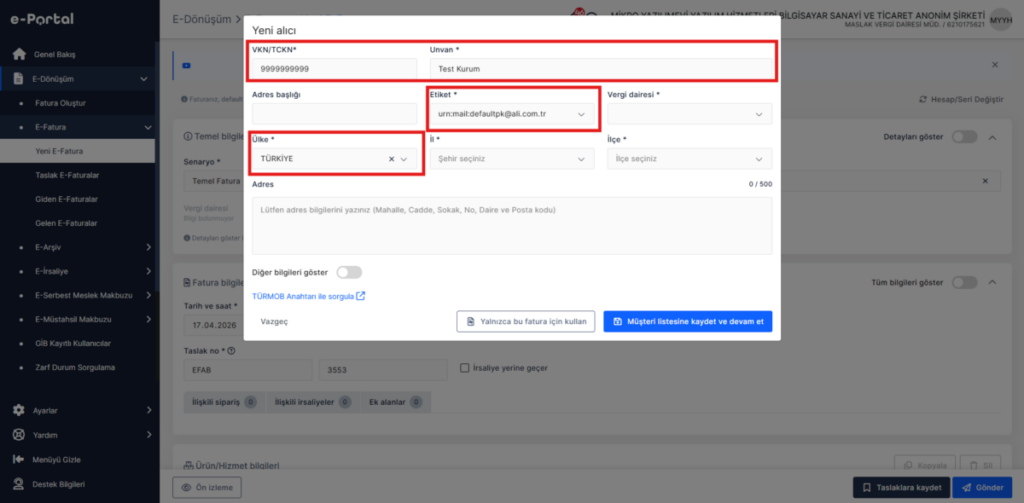Click the Gönder button
Screen dimensions: 1024x503
(x=982, y=487)
